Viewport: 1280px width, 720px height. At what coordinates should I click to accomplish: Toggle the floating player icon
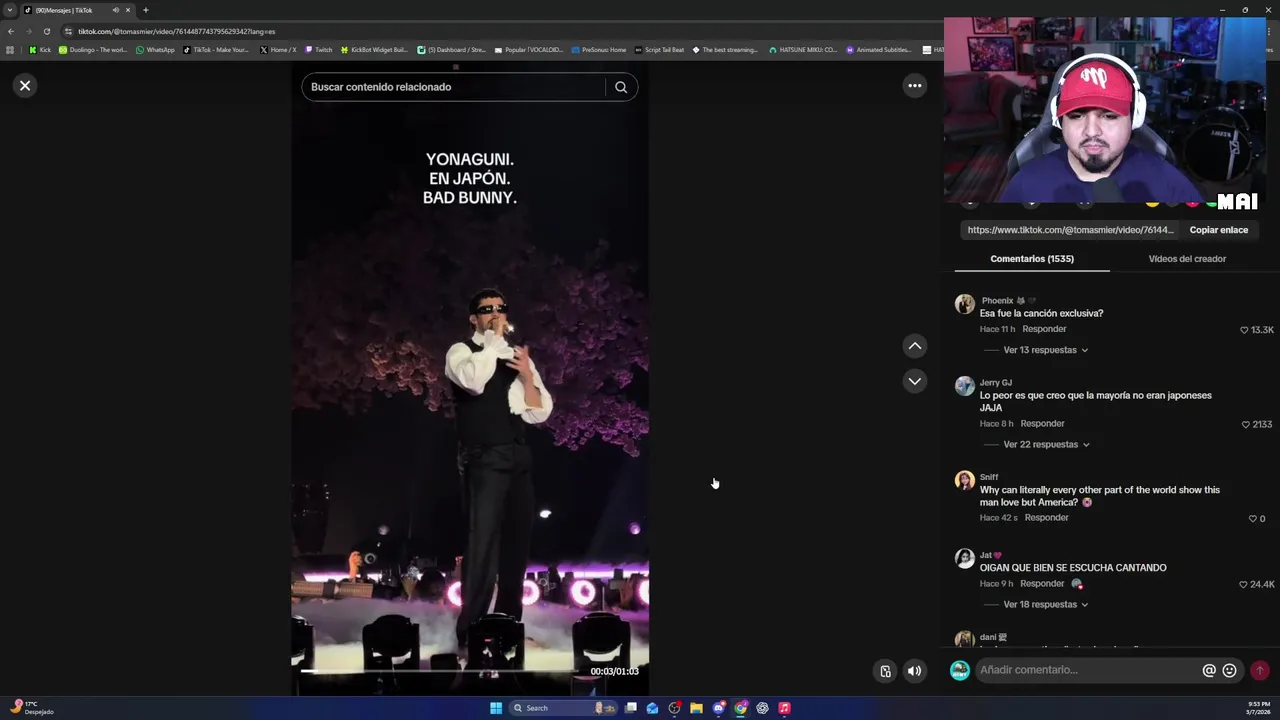[885, 671]
